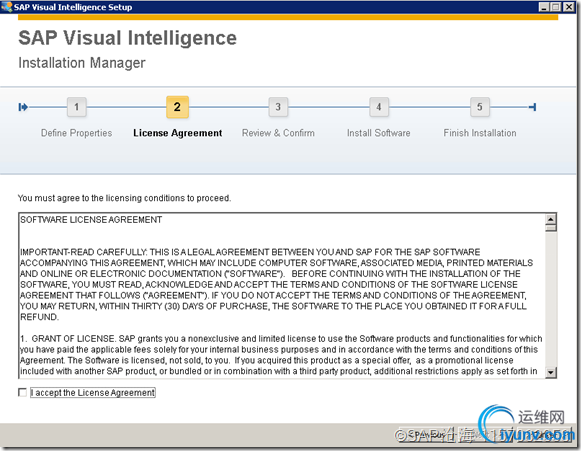
Task: Close the SAP Visual Intelligence Setup window
Action: [569, 7]
